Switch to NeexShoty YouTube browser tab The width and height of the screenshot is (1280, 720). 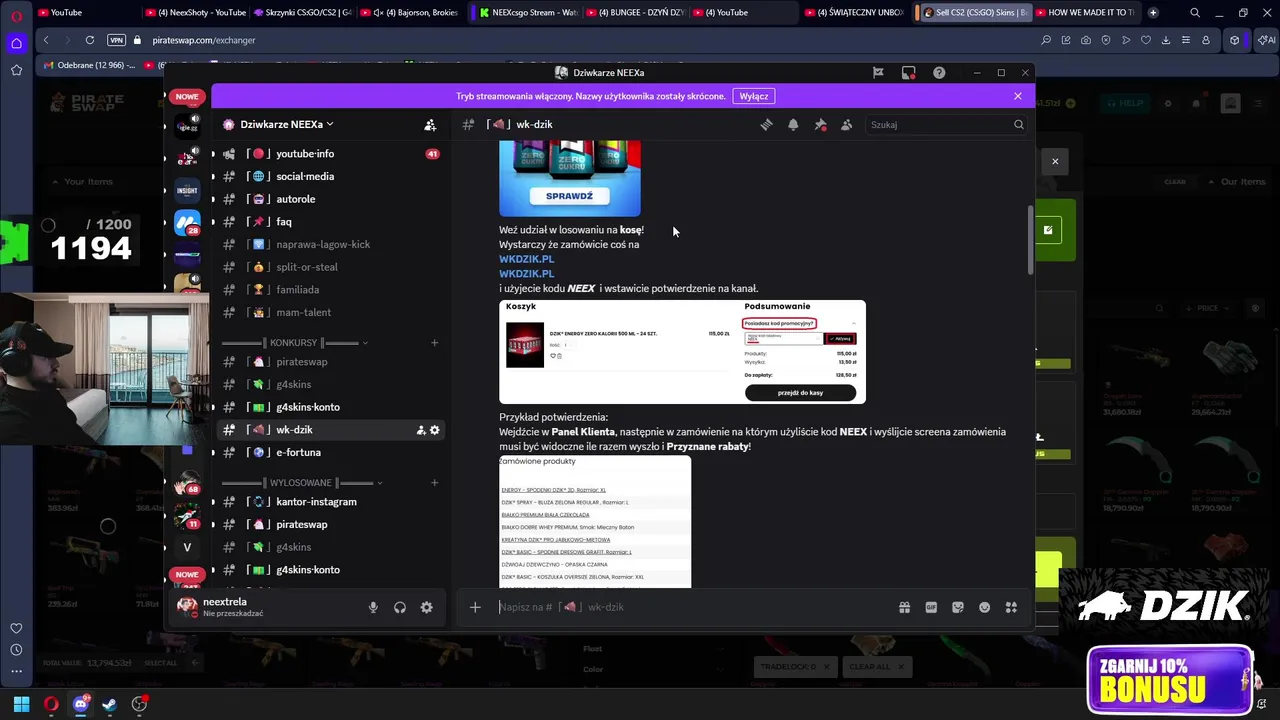[195, 13]
